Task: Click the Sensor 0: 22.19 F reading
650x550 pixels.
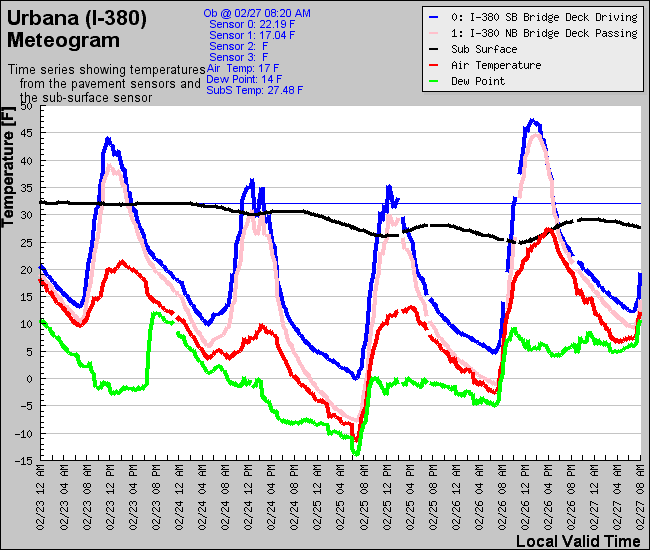Action: 253,24
